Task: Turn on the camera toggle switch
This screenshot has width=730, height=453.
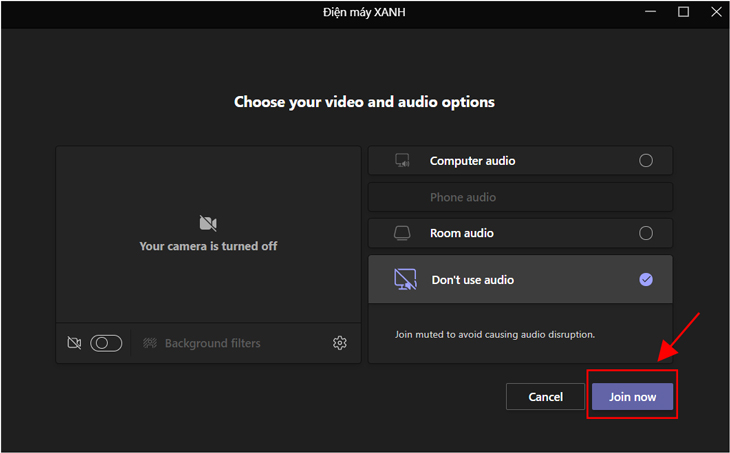Action: [106, 343]
